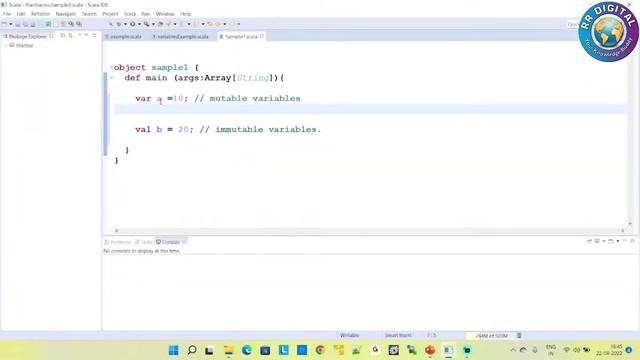640x360 pixels.
Task: Click the garbage collector trash icon in status bar
Action: tap(519, 336)
